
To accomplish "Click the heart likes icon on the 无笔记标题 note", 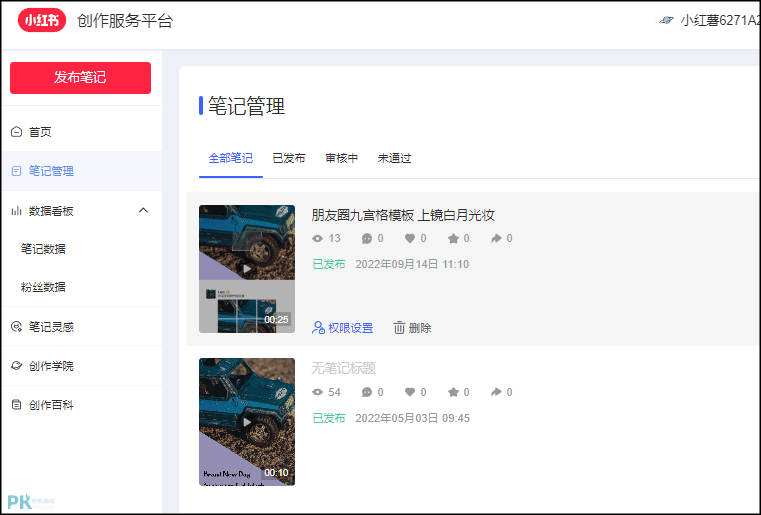I will click(410, 392).
